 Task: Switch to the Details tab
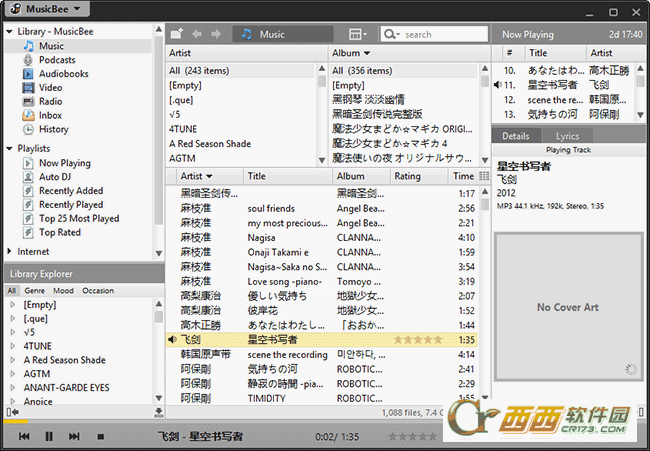(x=515, y=136)
